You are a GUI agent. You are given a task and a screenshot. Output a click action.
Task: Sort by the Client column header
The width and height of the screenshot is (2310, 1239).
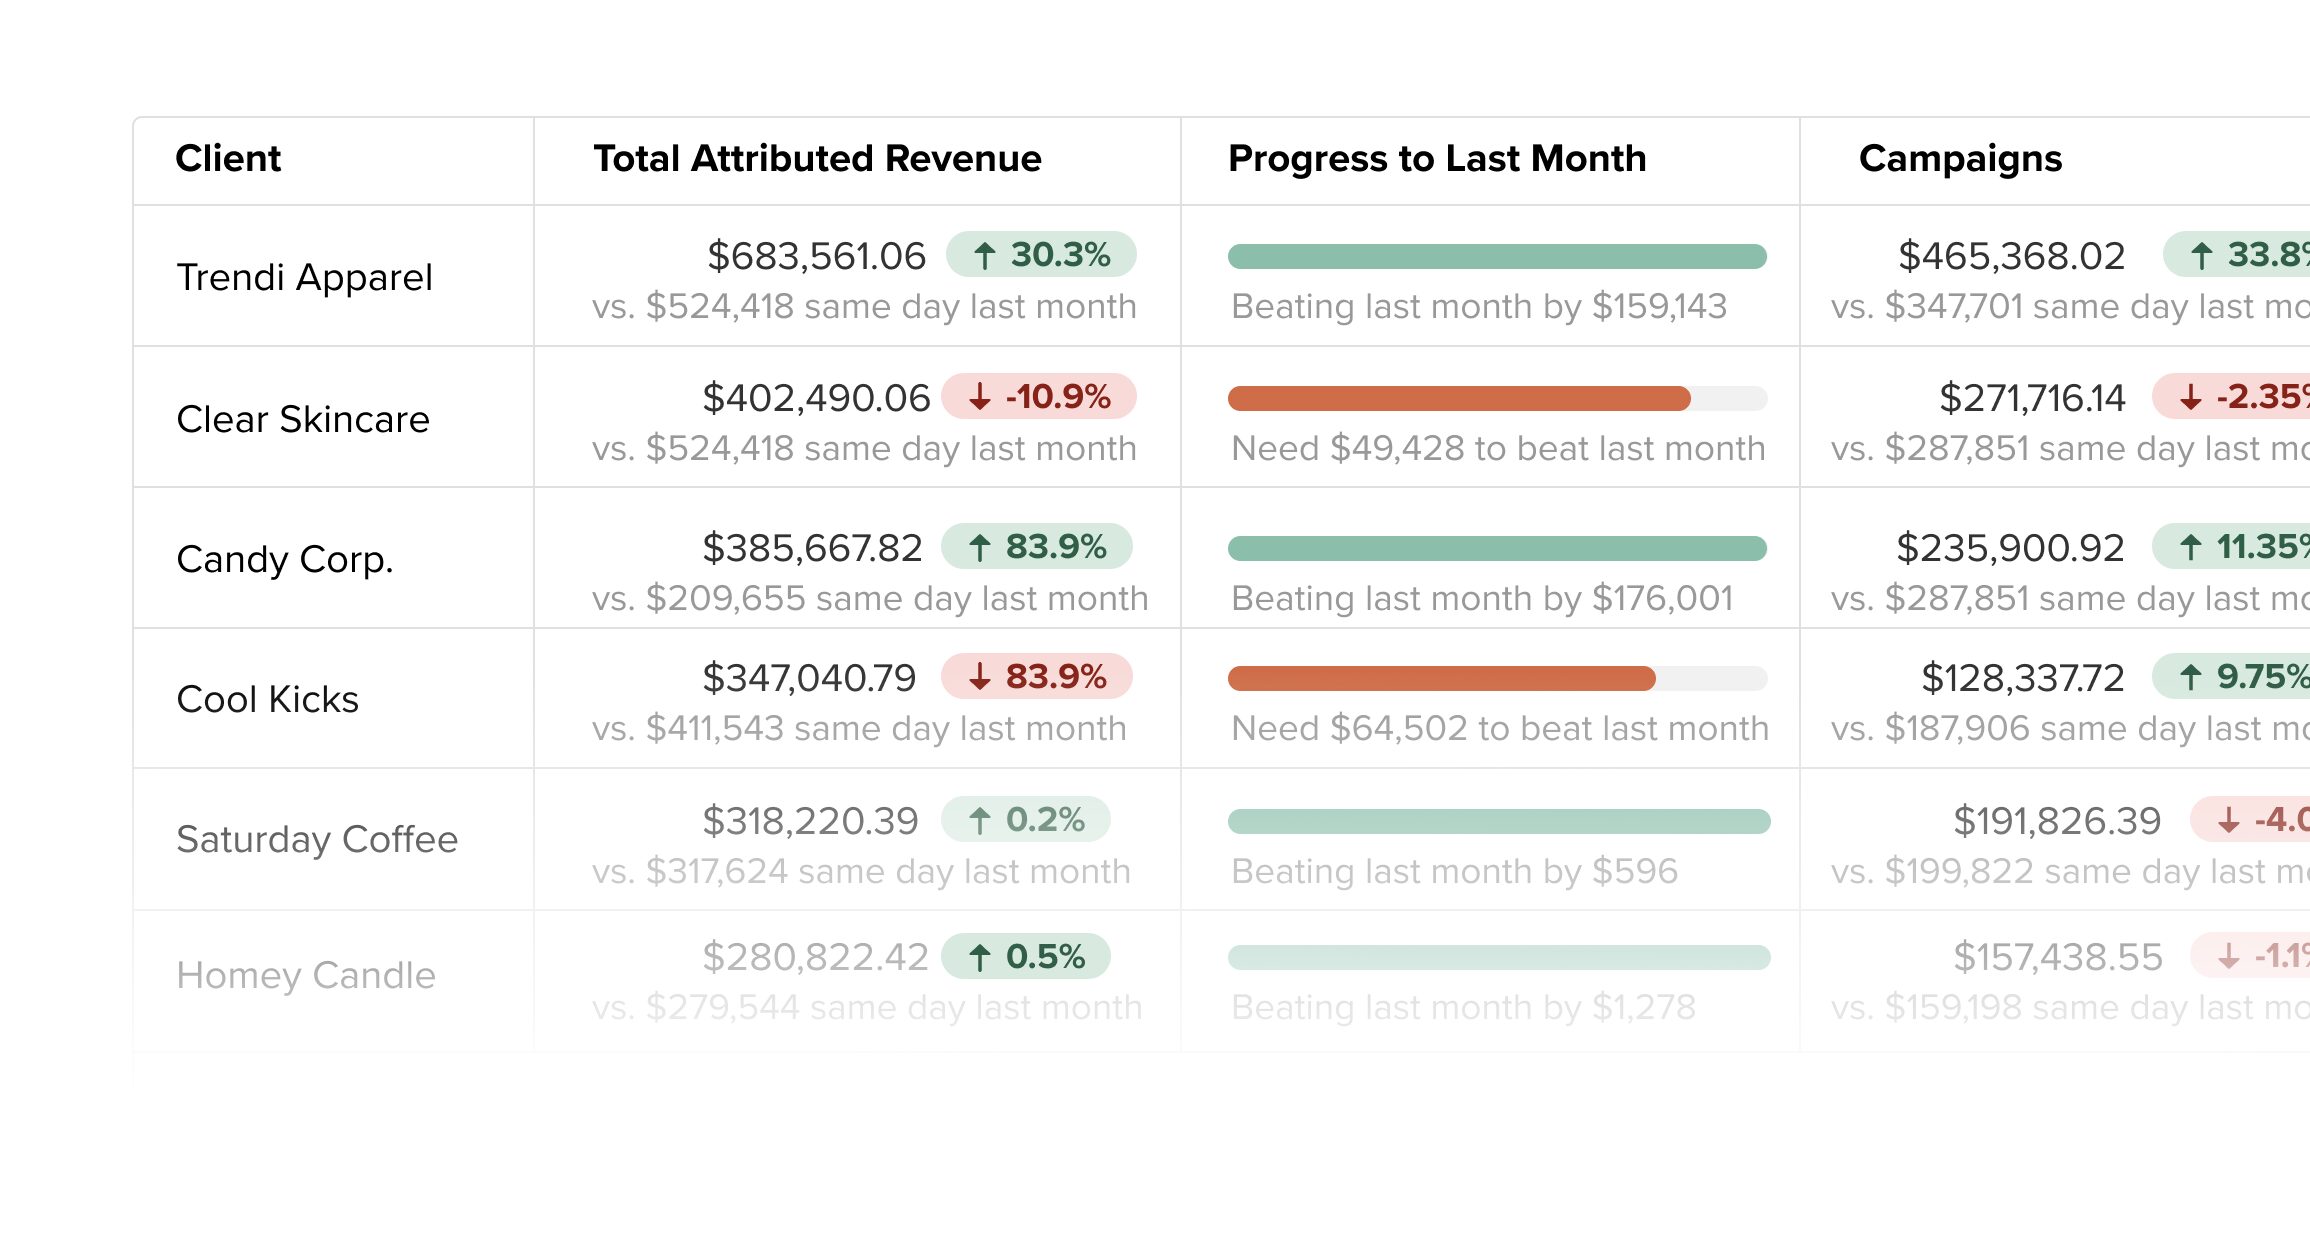(x=228, y=159)
